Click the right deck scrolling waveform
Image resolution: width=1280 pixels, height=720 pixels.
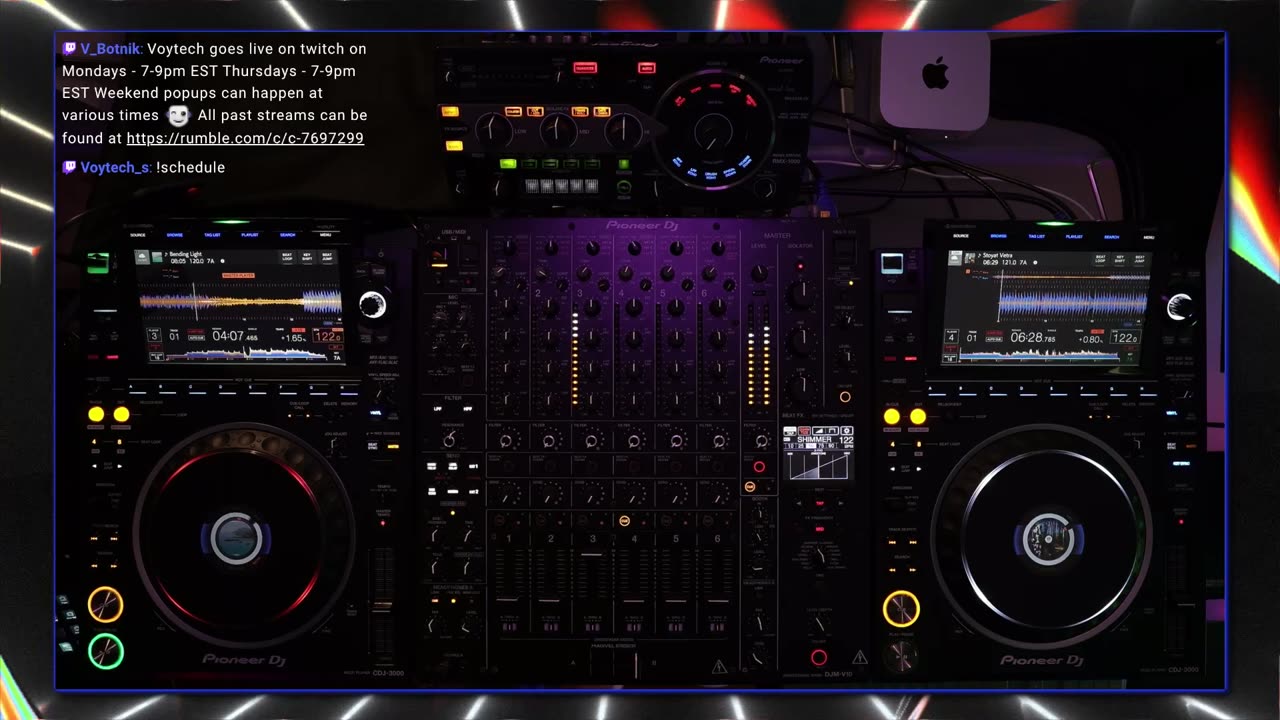1073,304
